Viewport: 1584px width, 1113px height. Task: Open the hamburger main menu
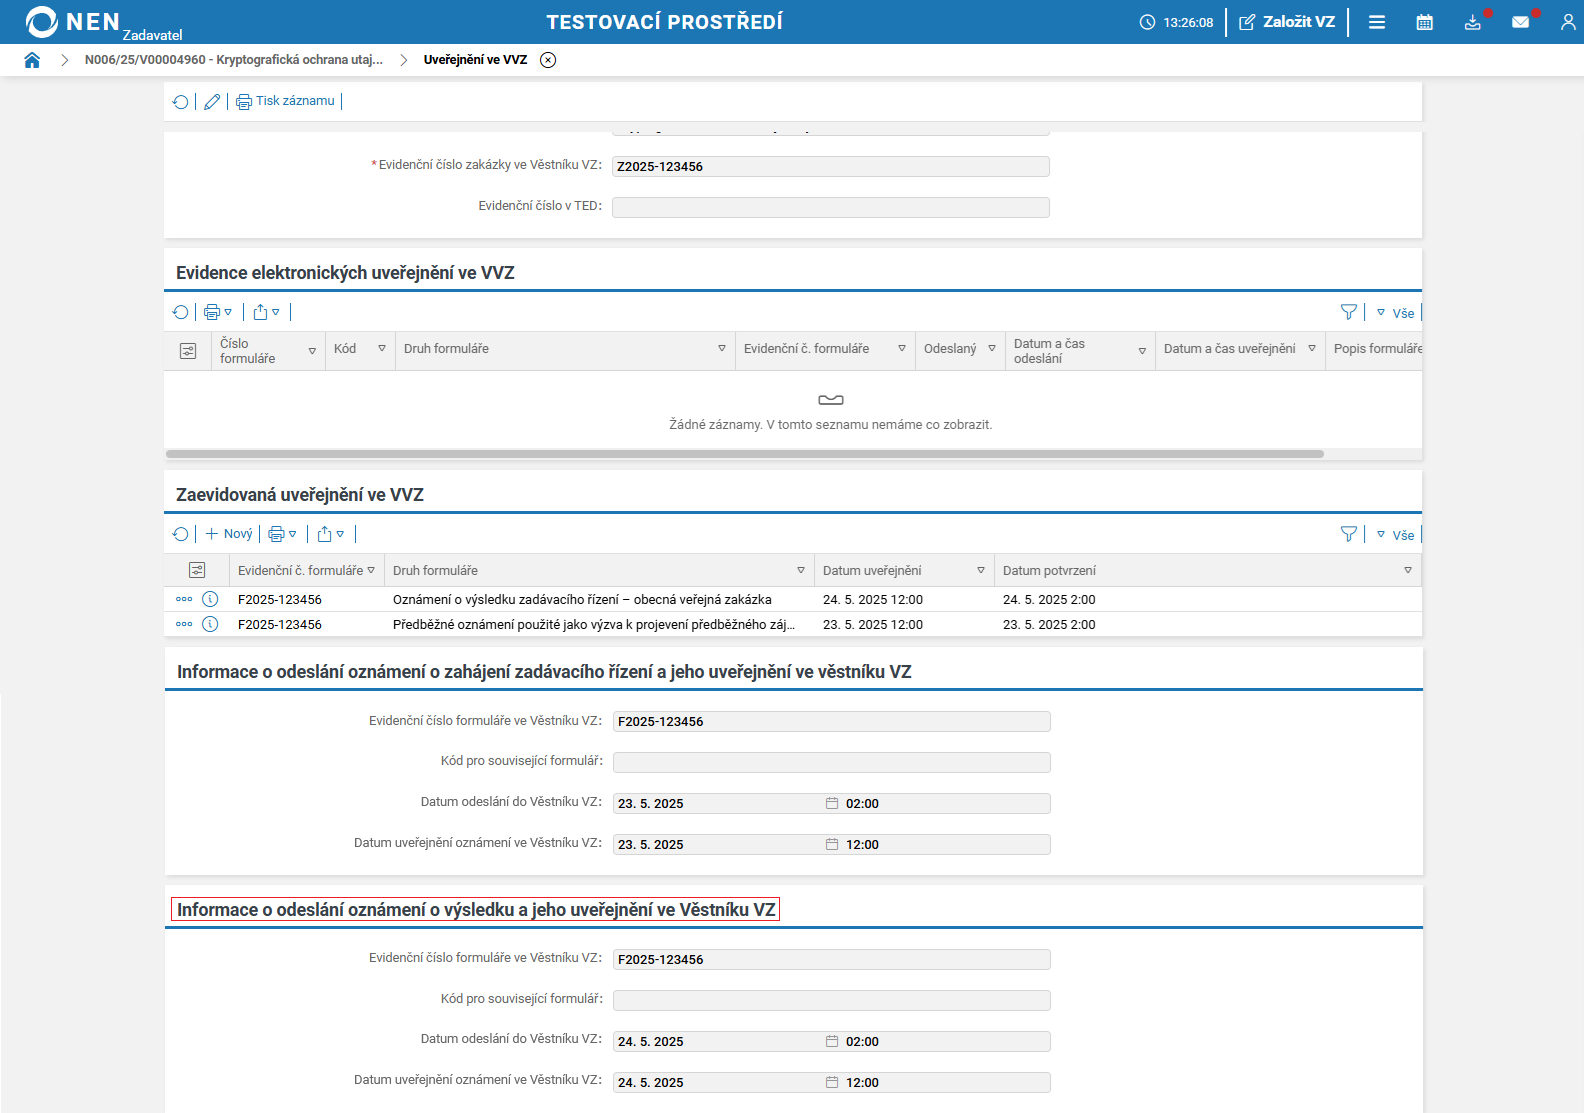[1376, 22]
